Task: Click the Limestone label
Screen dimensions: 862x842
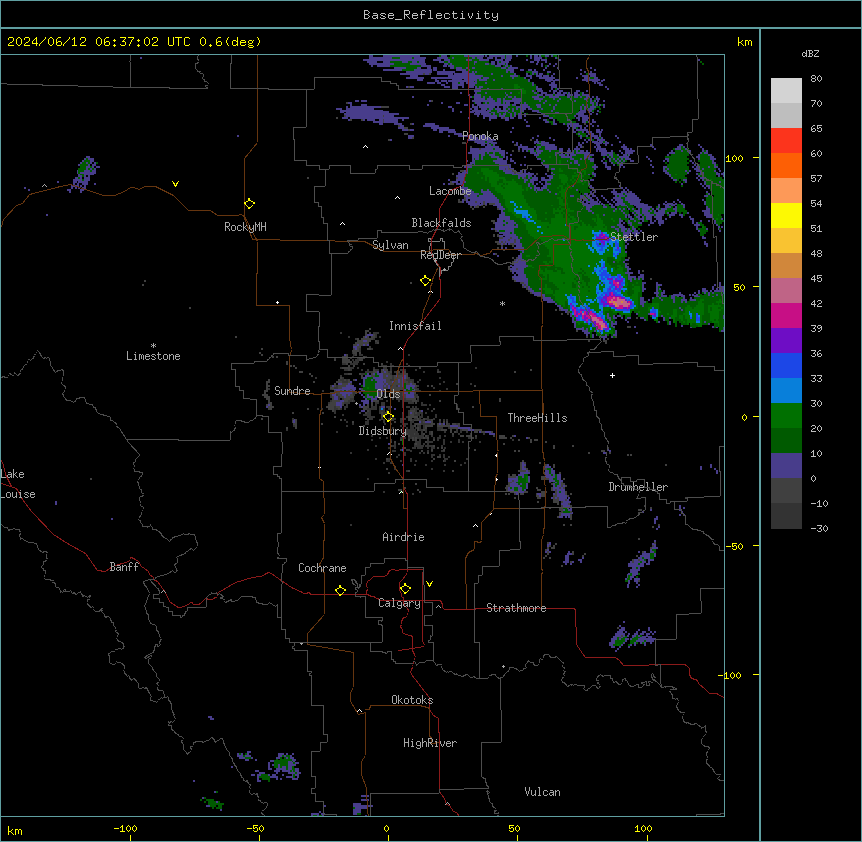Action: (x=153, y=356)
